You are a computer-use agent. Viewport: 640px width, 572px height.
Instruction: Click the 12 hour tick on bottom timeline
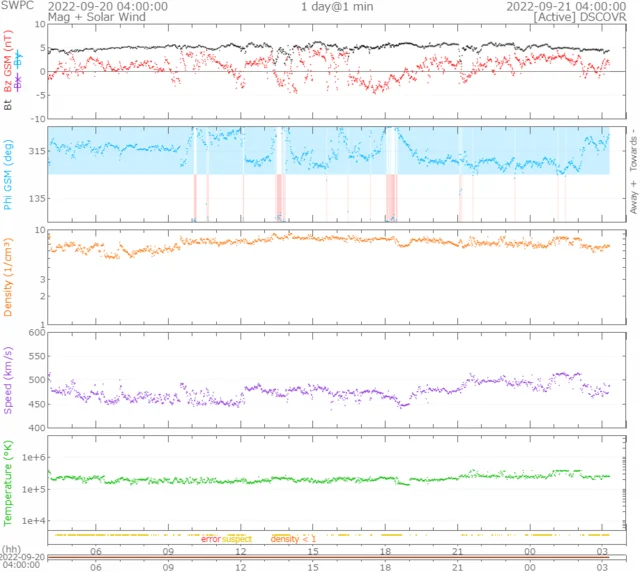[241, 566]
